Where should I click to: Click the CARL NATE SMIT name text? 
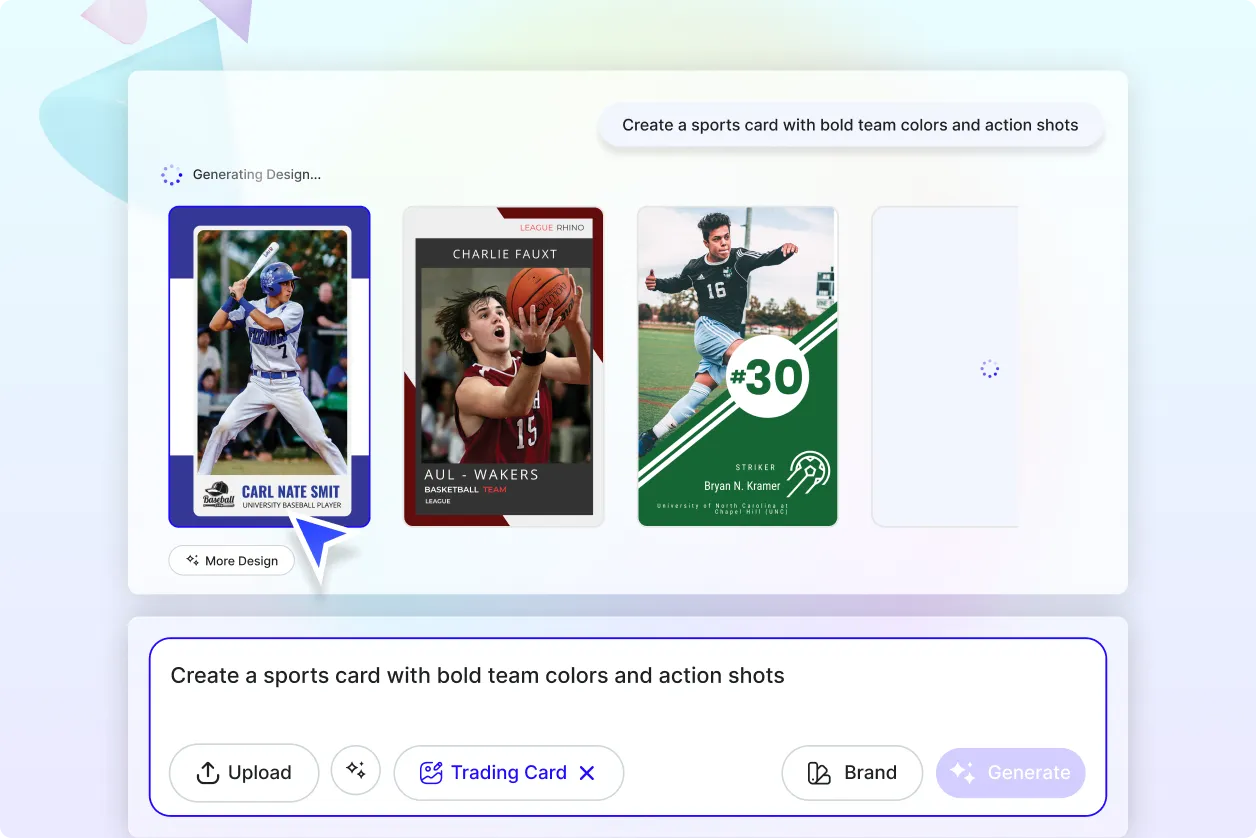tap(291, 492)
